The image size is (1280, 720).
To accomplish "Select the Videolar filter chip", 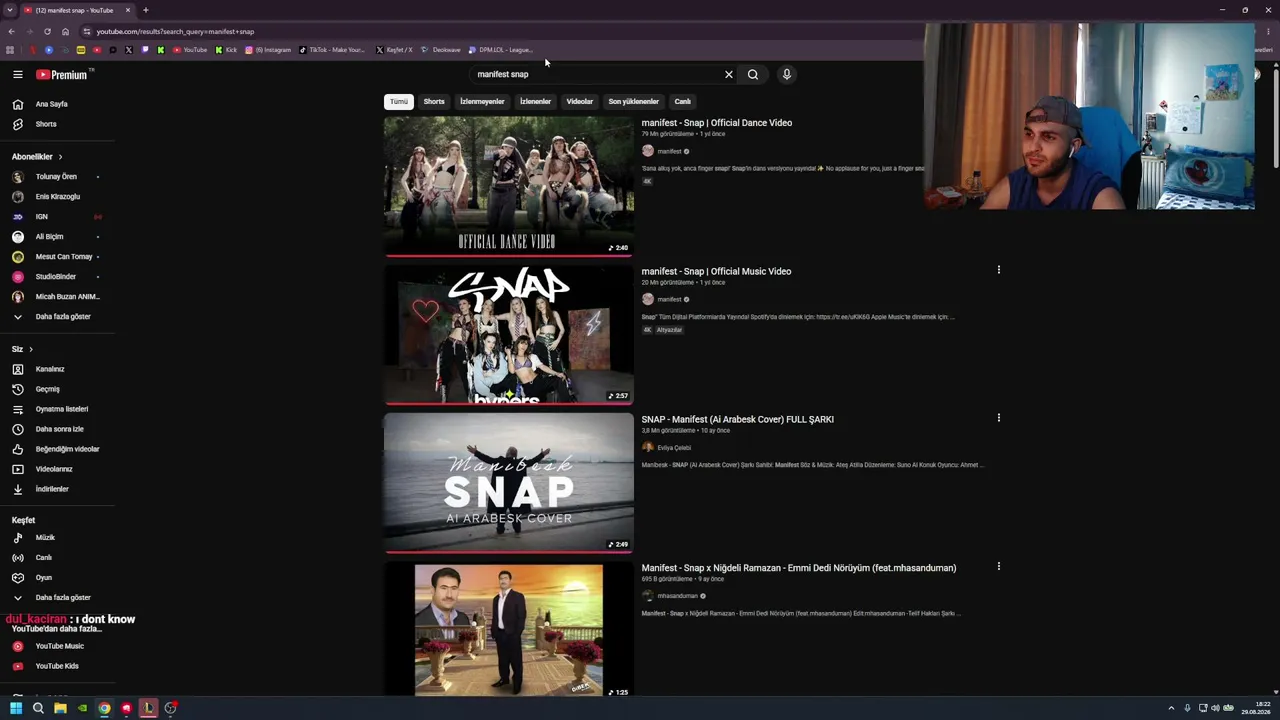I will [580, 101].
